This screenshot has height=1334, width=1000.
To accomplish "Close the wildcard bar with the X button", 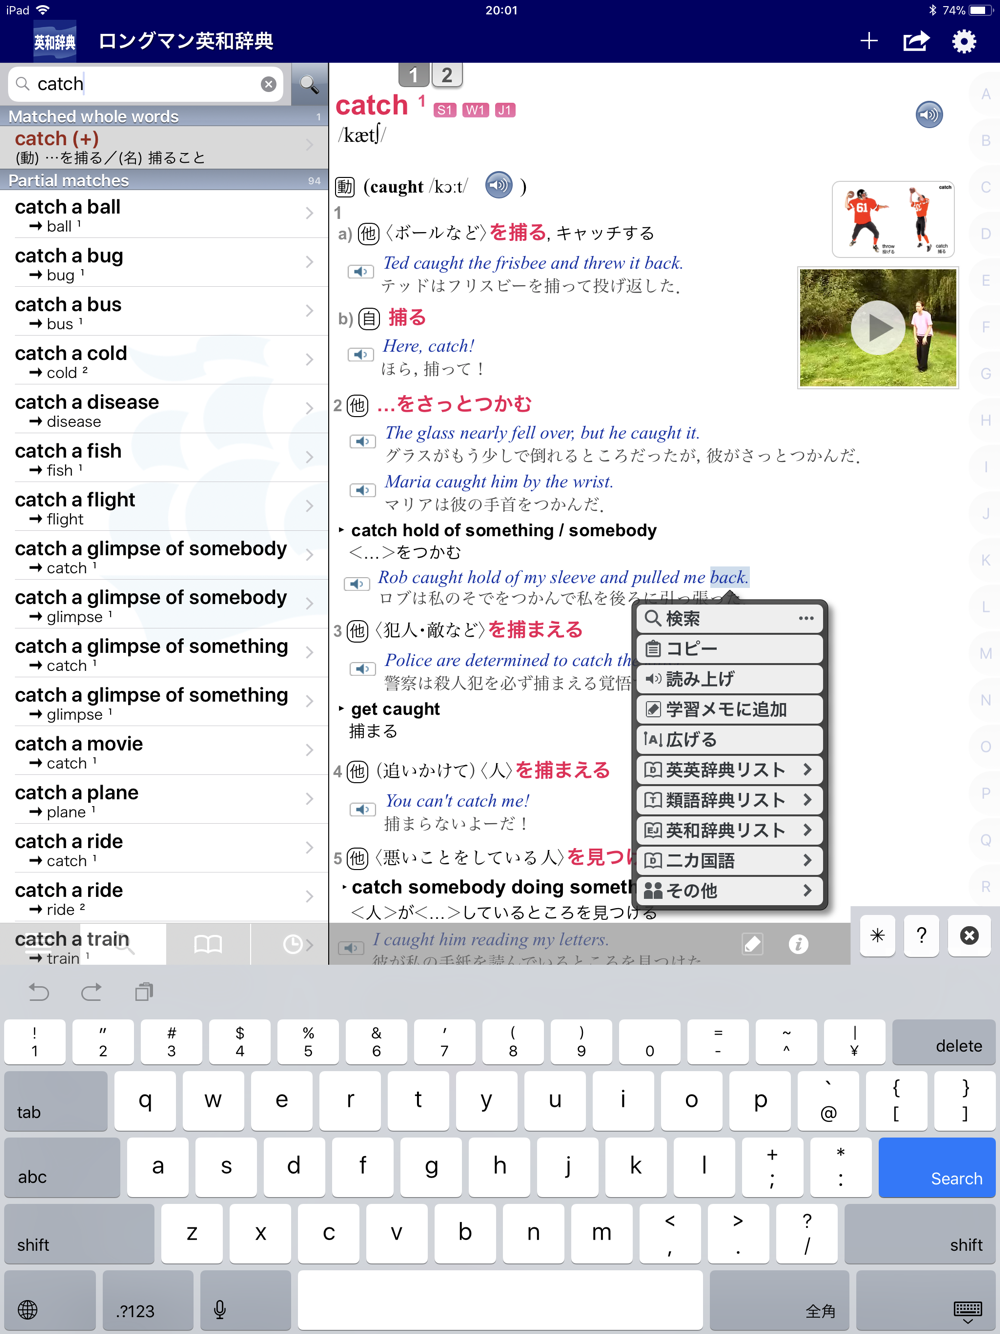I will 969,936.
